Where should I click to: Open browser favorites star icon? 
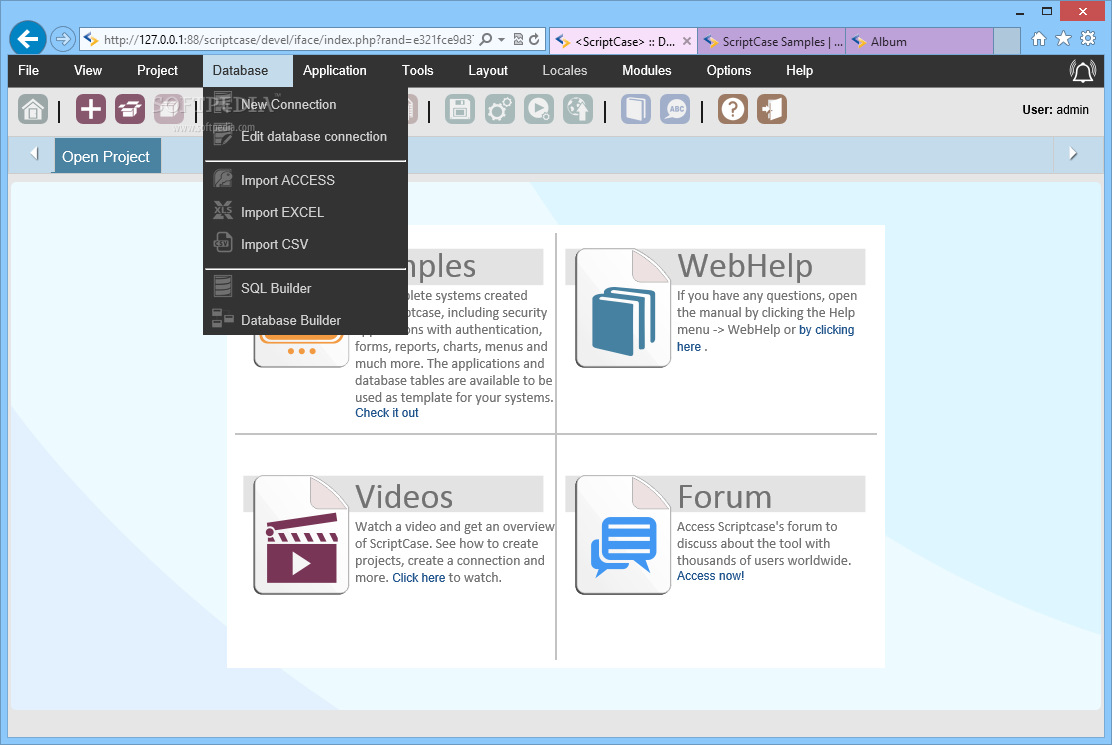point(1063,39)
